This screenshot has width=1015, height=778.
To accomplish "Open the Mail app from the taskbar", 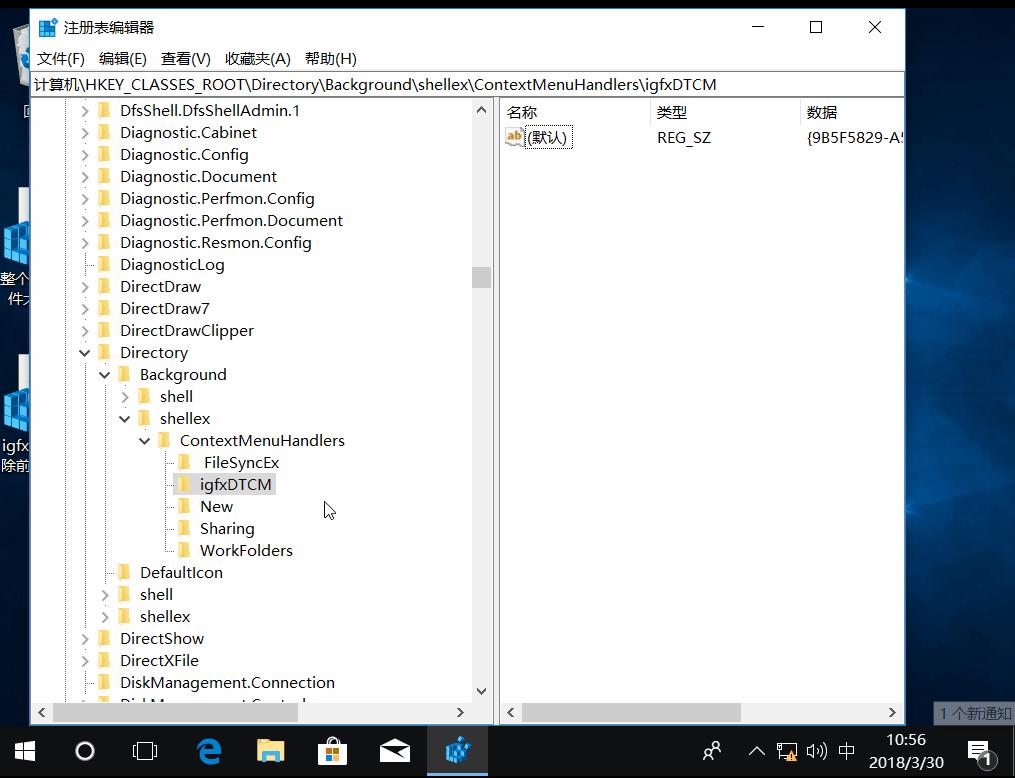I will point(395,751).
